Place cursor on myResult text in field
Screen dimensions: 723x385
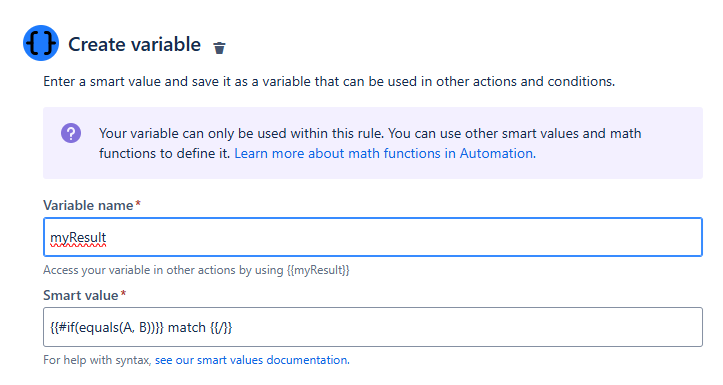point(78,237)
